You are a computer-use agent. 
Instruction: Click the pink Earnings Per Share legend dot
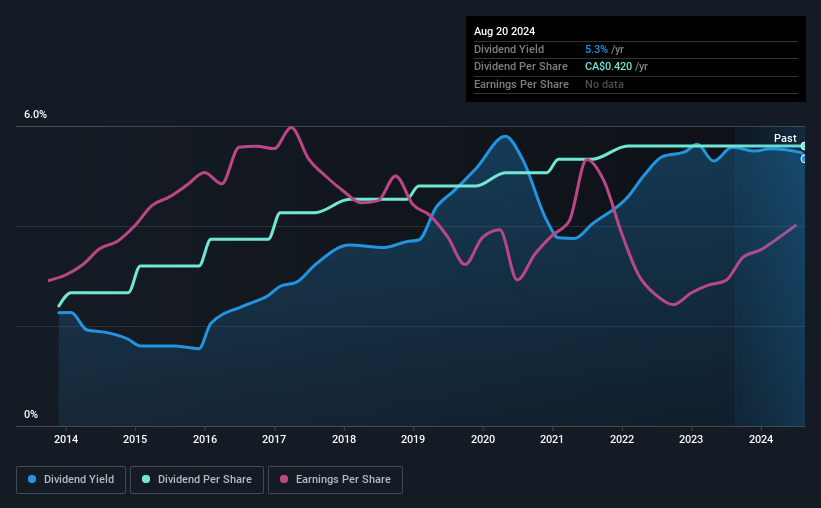tap(284, 479)
